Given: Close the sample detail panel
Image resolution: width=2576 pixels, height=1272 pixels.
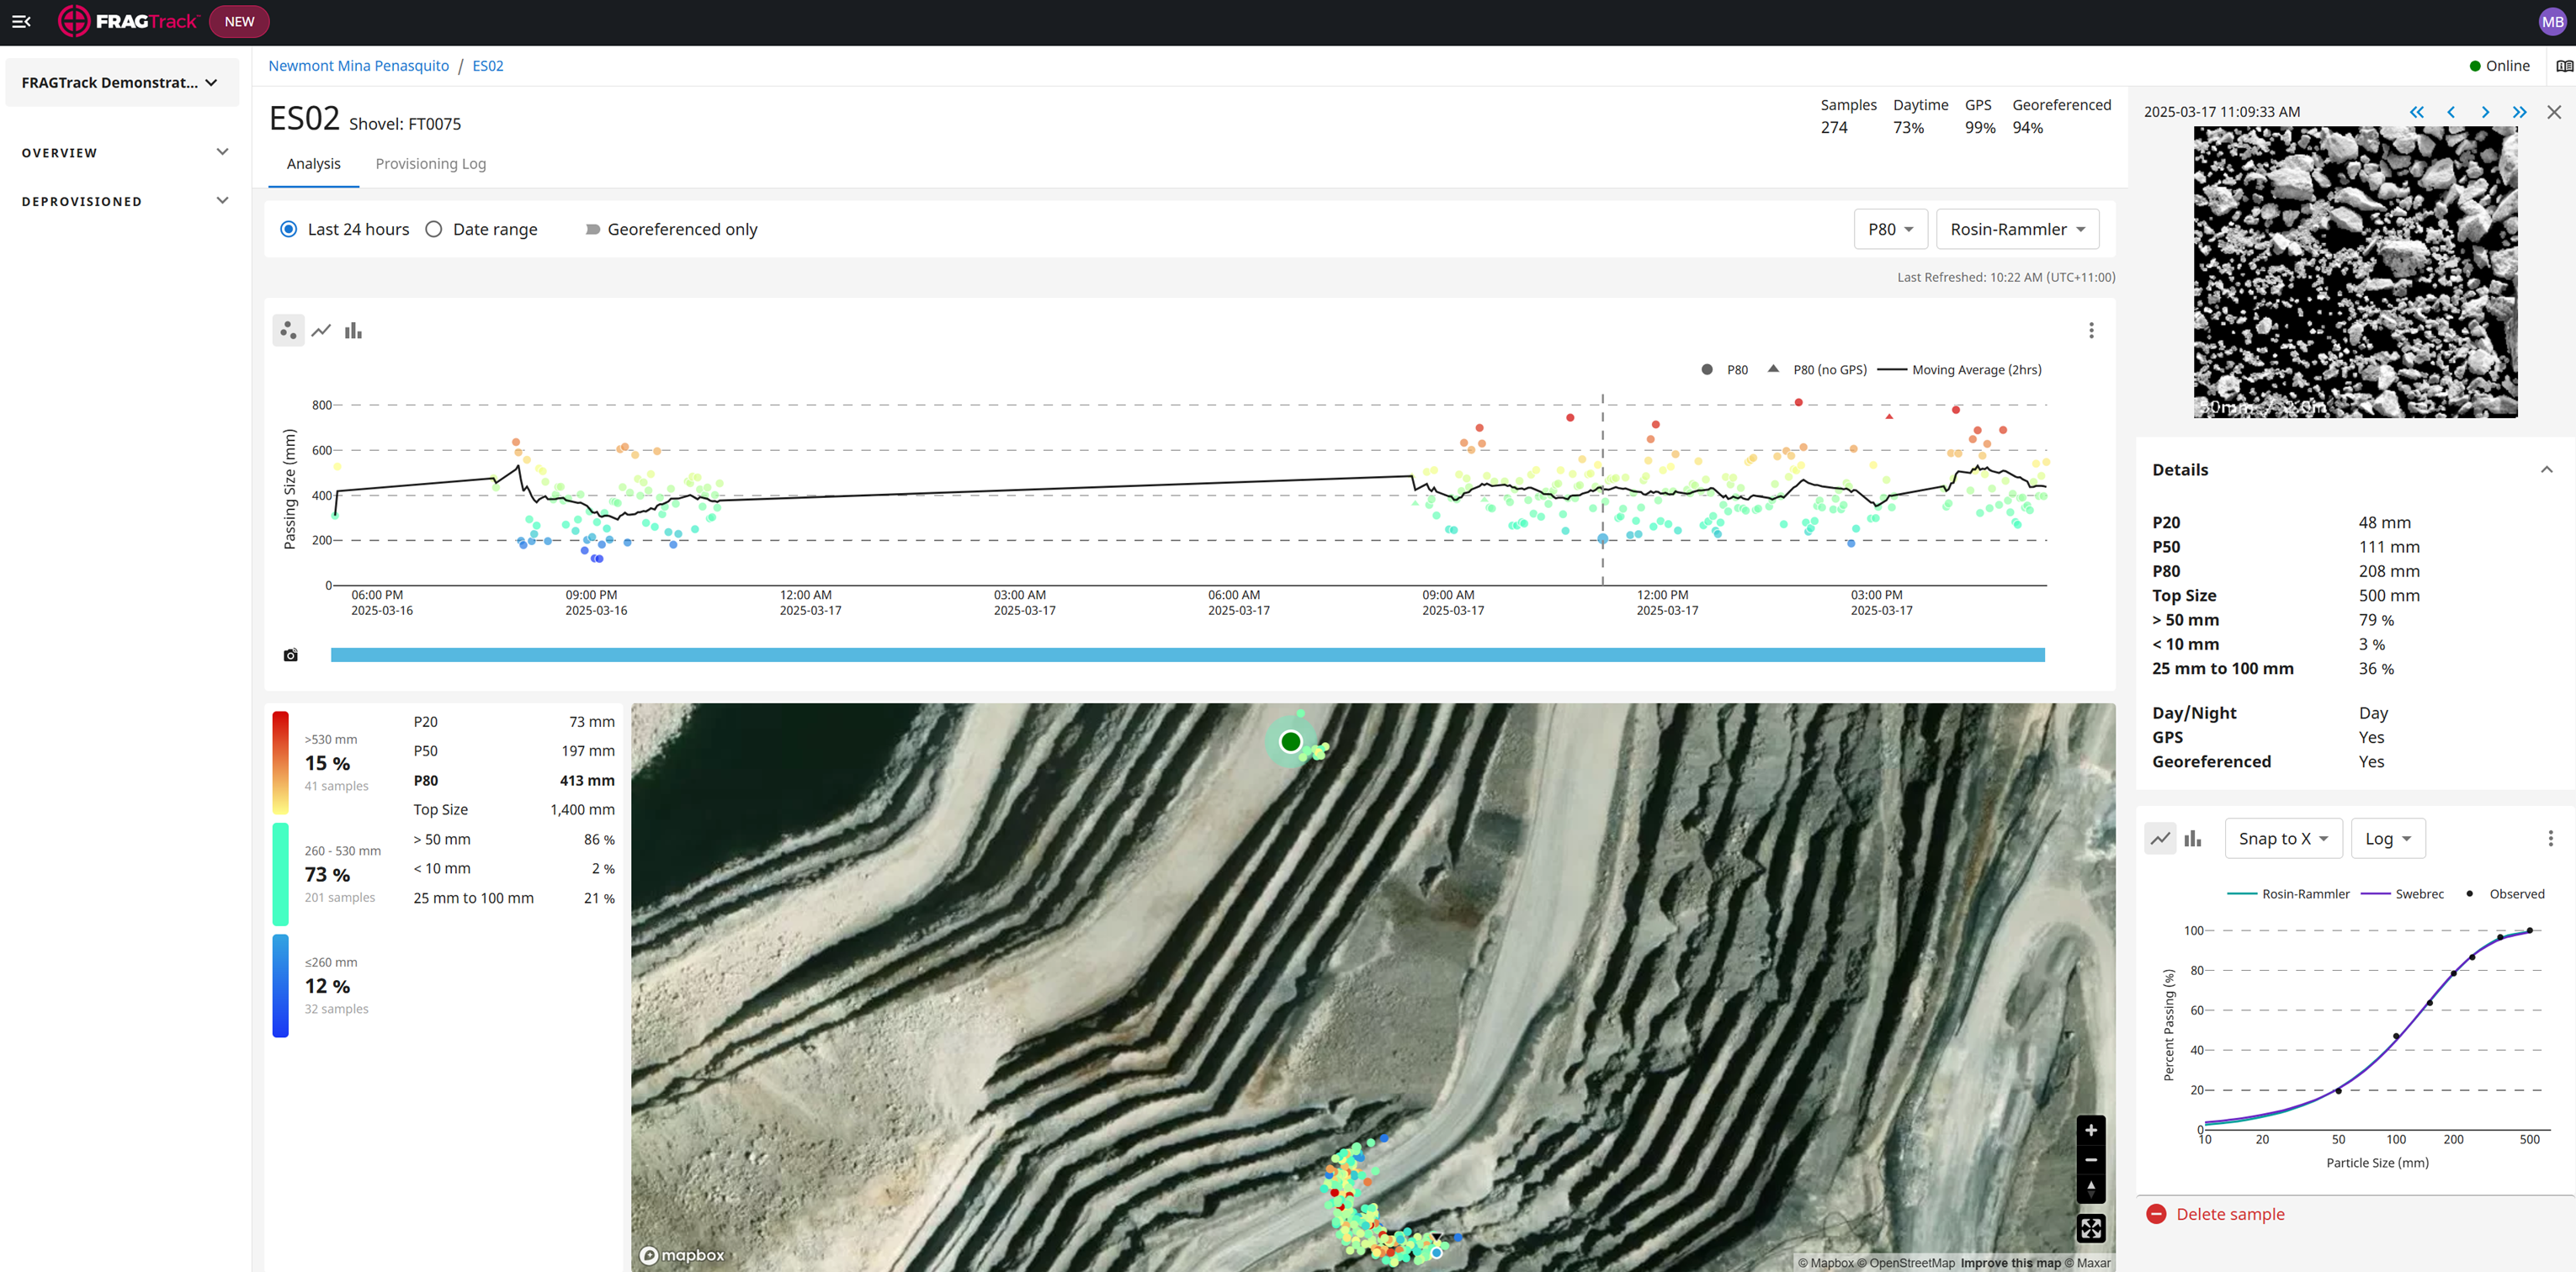Looking at the screenshot, I should click(2554, 112).
